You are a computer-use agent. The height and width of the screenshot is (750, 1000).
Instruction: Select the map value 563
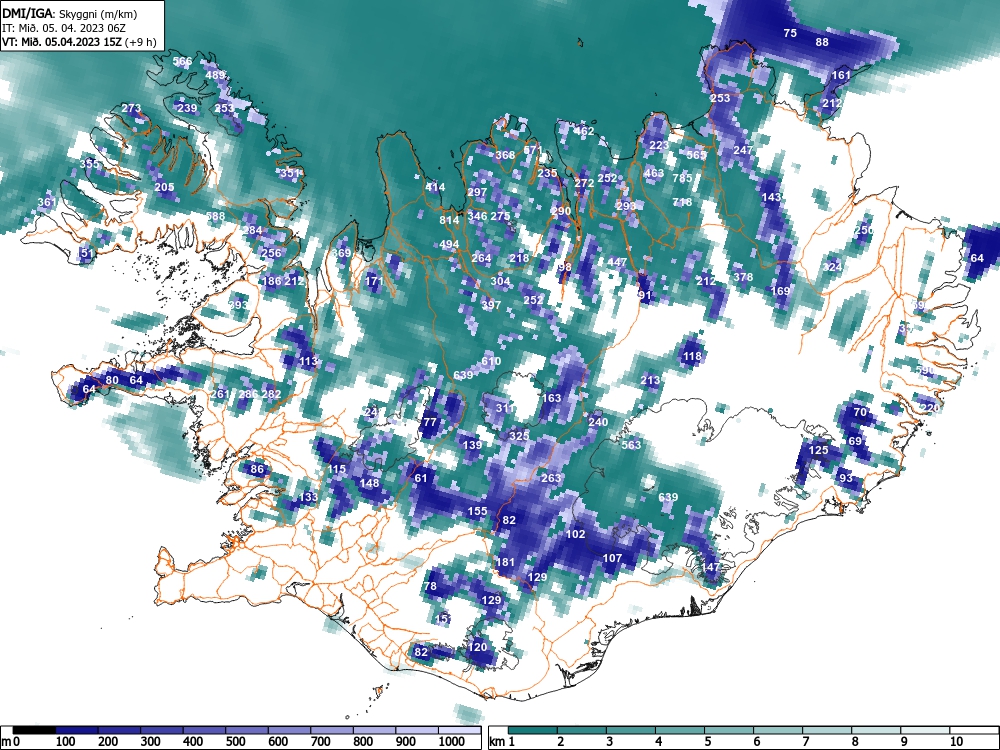(x=631, y=445)
